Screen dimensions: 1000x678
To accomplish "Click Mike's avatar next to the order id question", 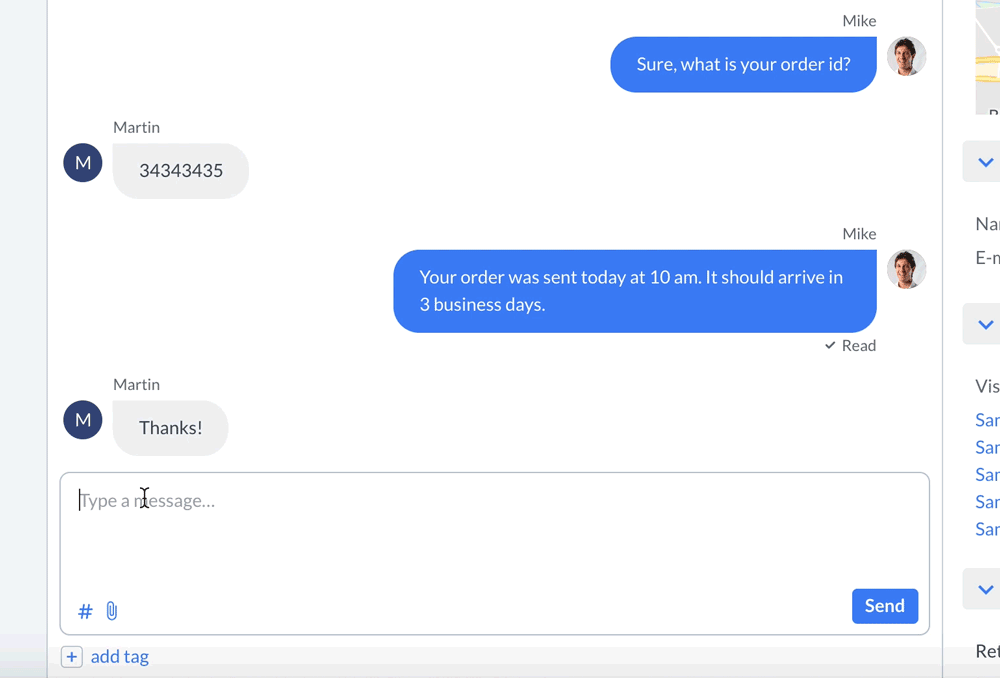I will [907, 58].
